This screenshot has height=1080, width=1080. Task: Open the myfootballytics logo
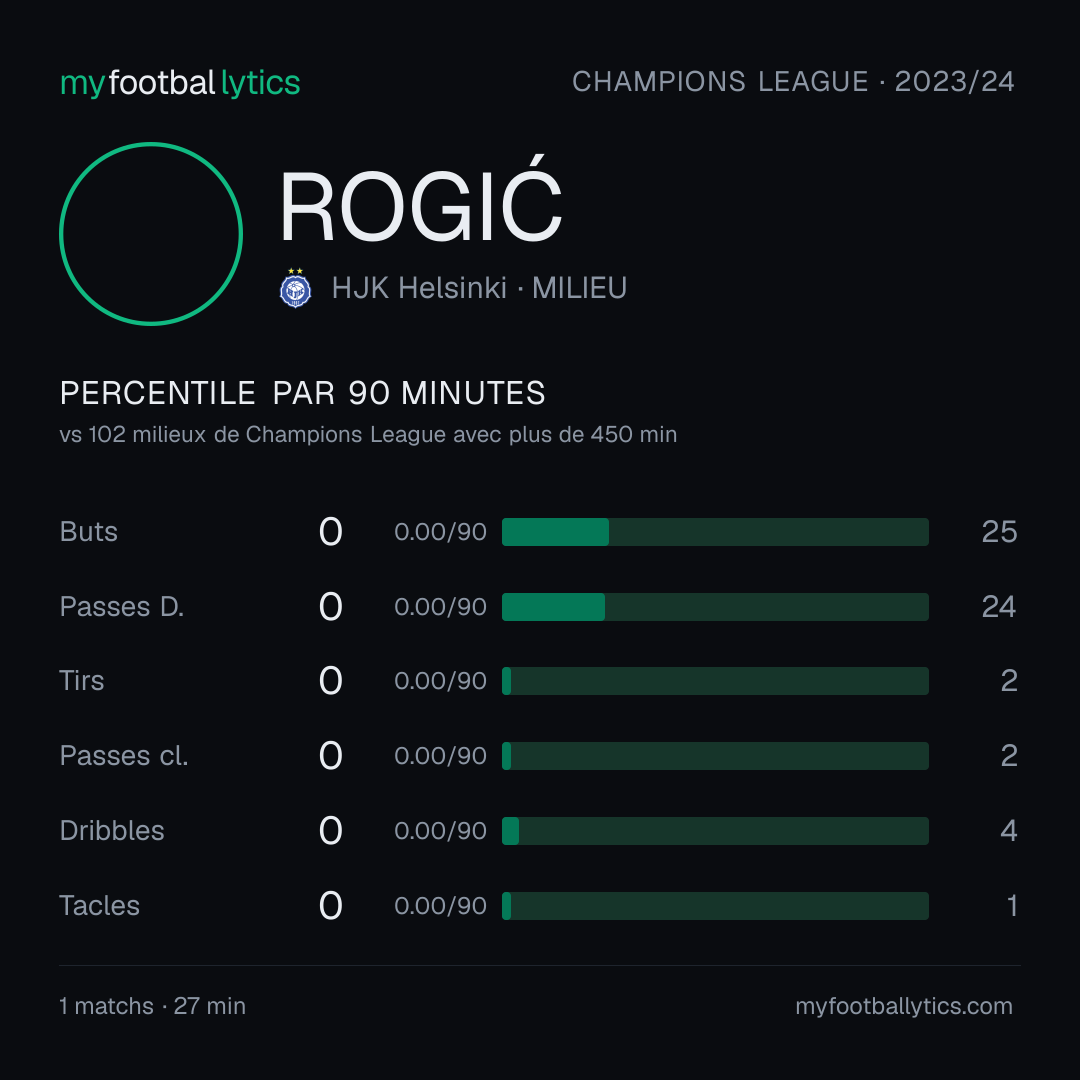(180, 83)
